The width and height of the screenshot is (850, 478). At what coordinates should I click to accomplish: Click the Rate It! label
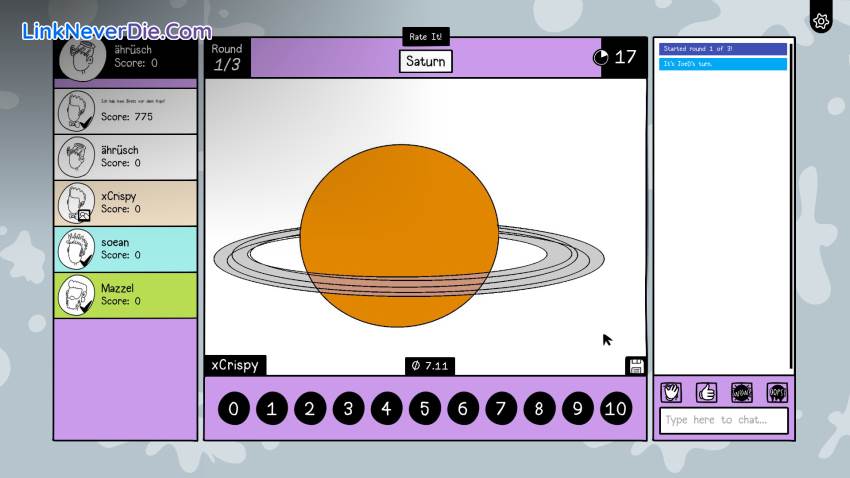[425, 37]
